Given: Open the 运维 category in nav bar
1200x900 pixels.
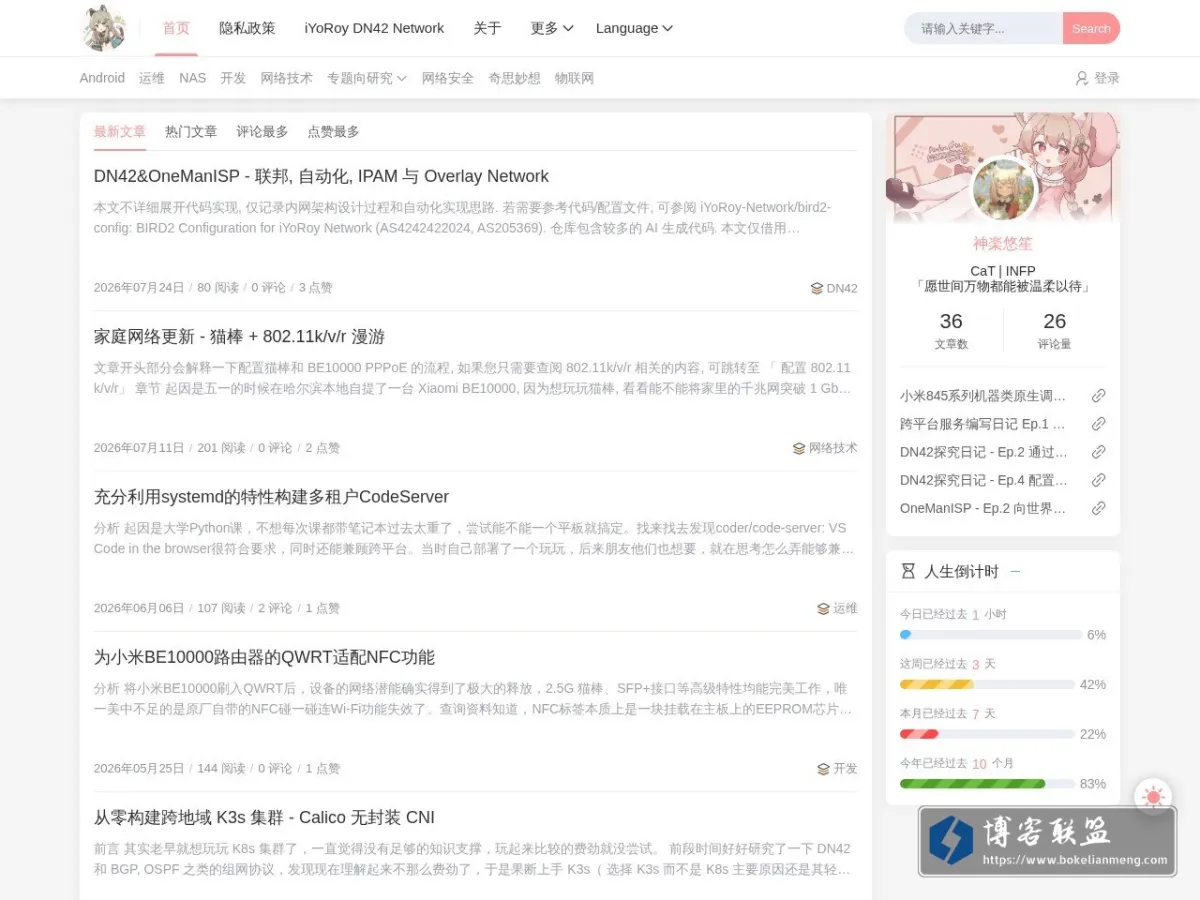Looking at the screenshot, I should (x=152, y=78).
